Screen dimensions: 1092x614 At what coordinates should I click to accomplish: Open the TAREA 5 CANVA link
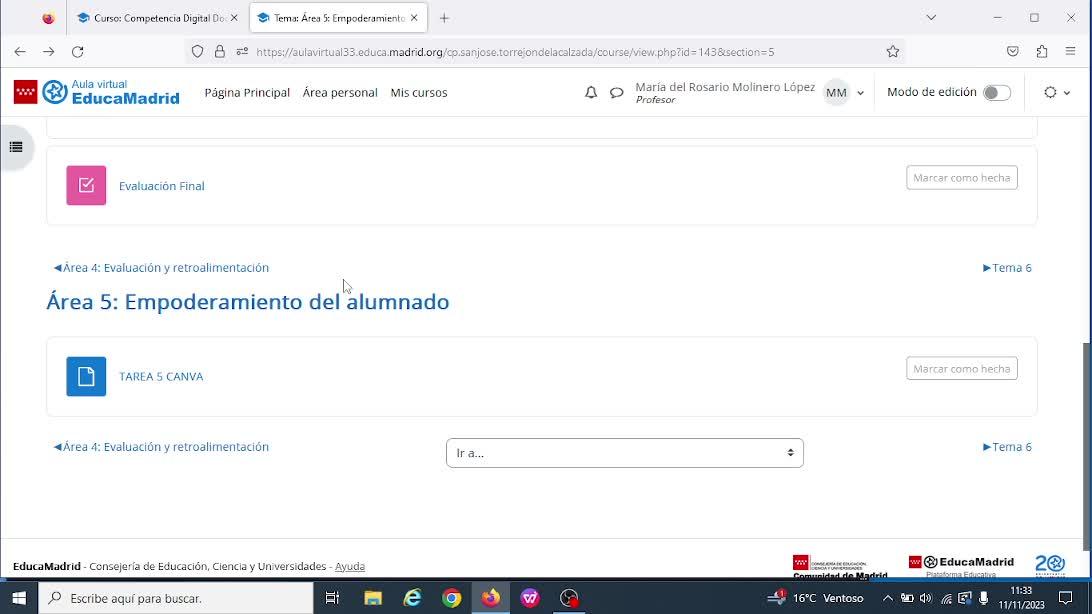pos(161,377)
